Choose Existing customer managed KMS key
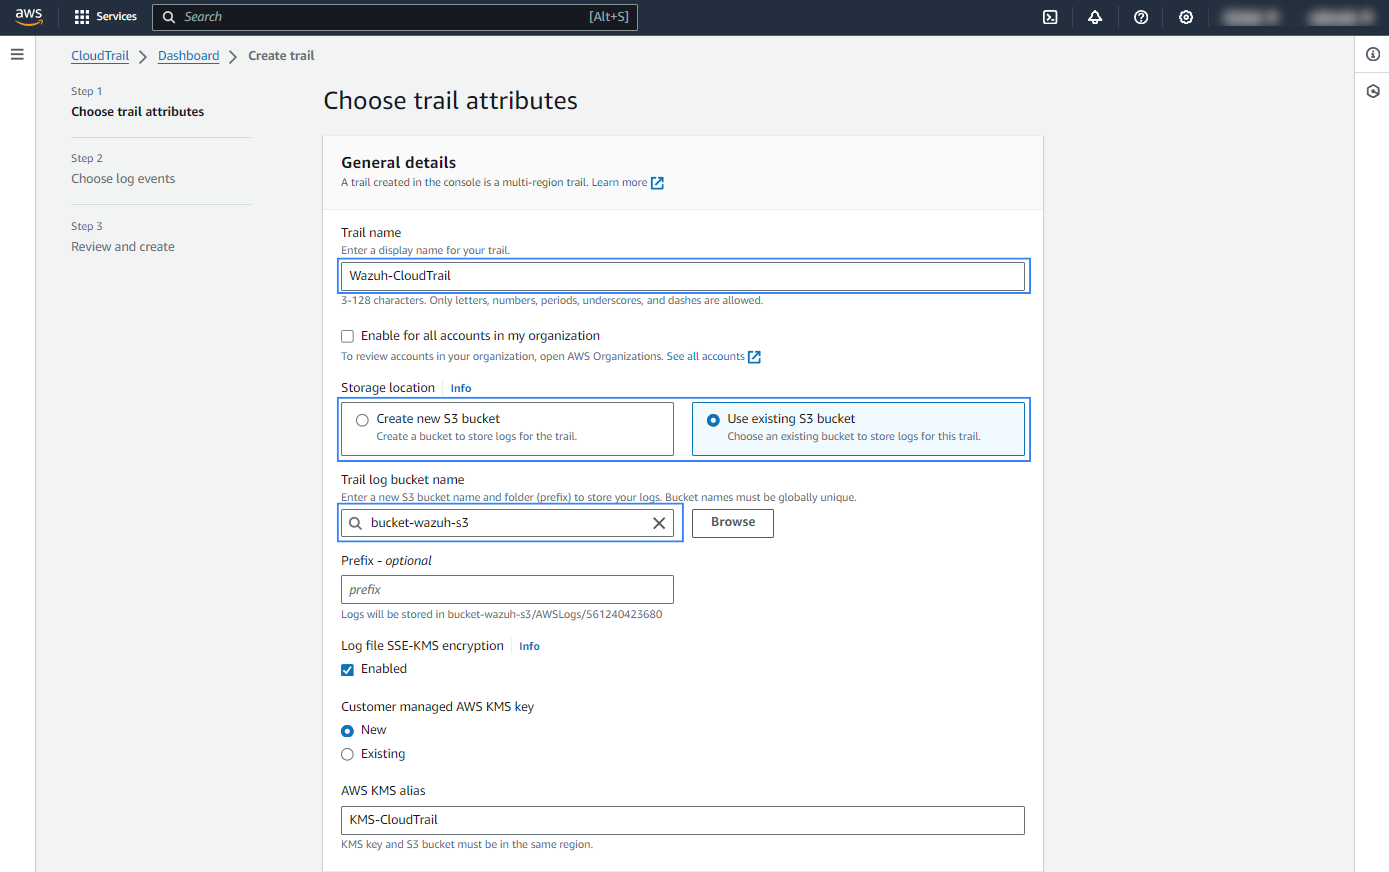This screenshot has height=872, width=1389. [348, 755]
